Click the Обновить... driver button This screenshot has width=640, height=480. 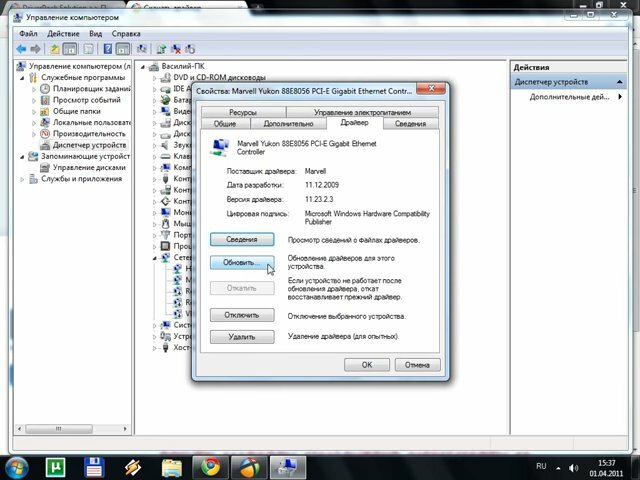[242, 262]
